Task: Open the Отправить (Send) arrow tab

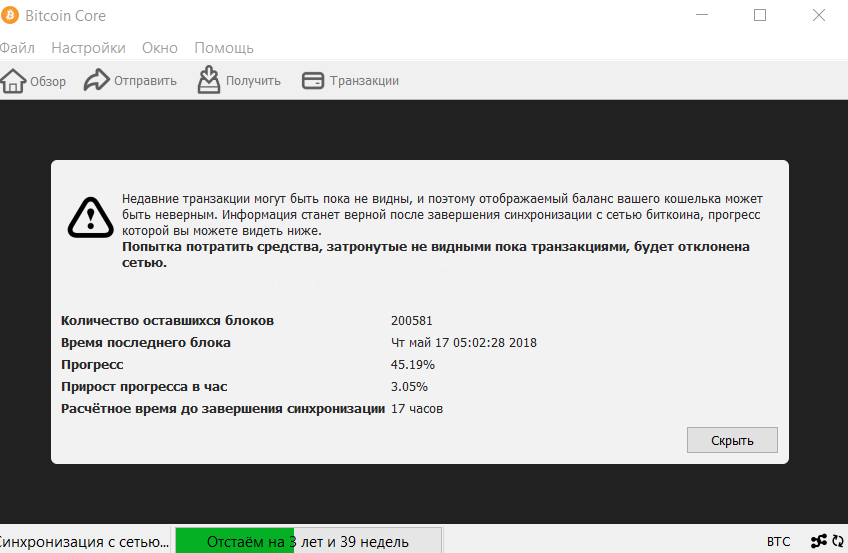Action: pos(130,81)
